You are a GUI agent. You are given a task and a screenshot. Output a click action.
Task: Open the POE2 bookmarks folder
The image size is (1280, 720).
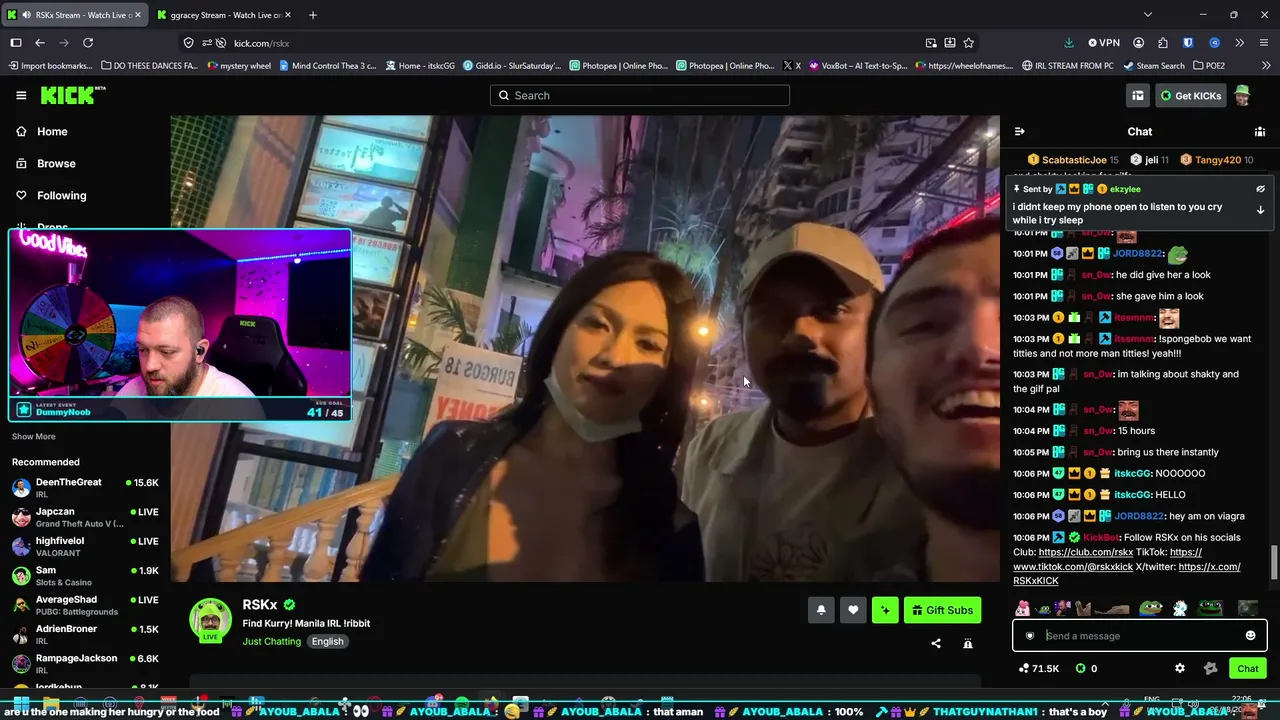point(1207,66)
